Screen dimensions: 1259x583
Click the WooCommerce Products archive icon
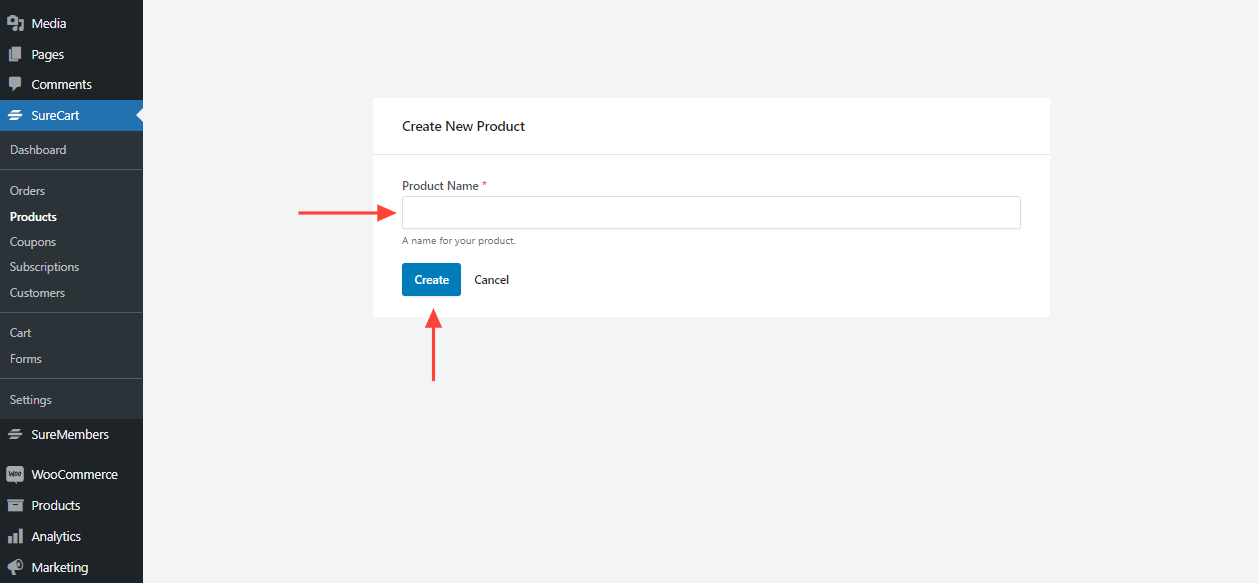(15, 506)
